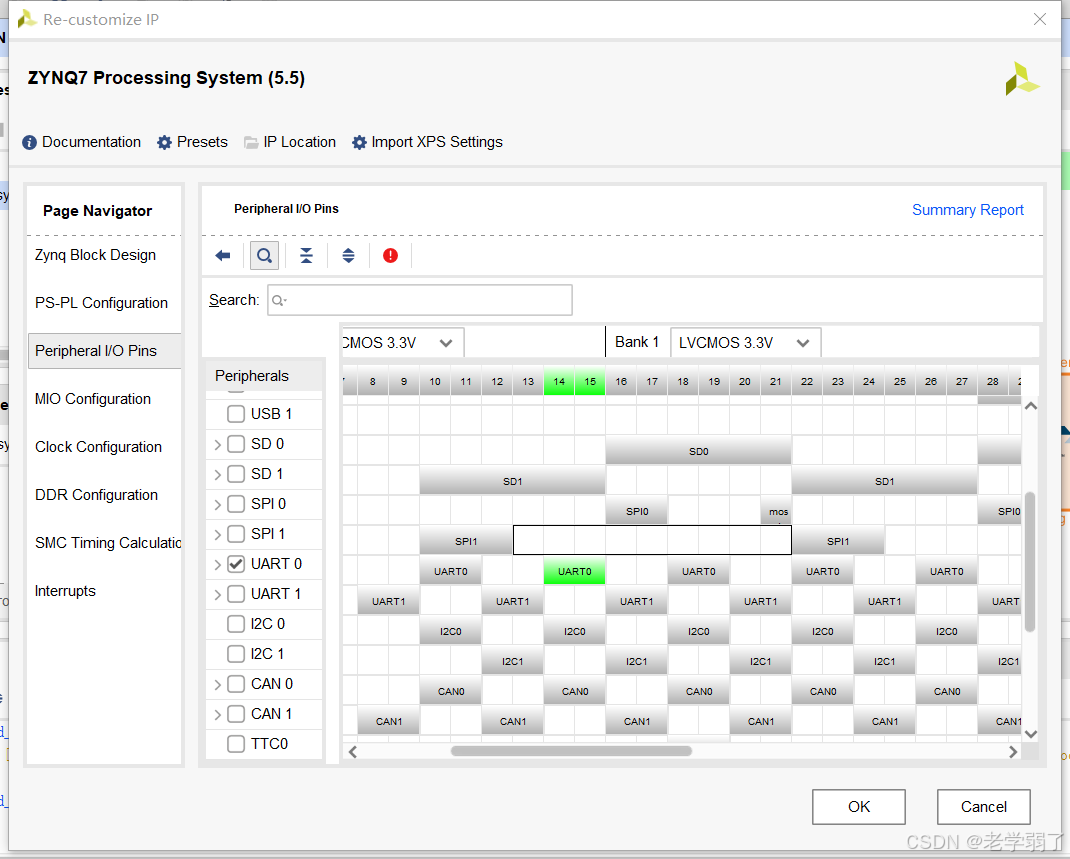Image resolution: width=1070 pixels, height=859 pixels.
Task: Expand the CAN 1 peripheral row
Action: tap(217, 715)
